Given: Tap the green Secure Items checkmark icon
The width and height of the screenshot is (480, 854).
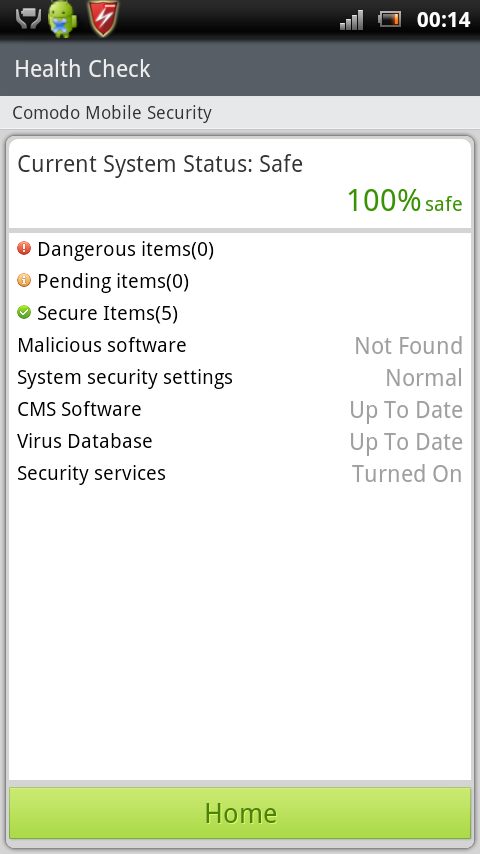Looking at the screenshot, I should point(24,313).
